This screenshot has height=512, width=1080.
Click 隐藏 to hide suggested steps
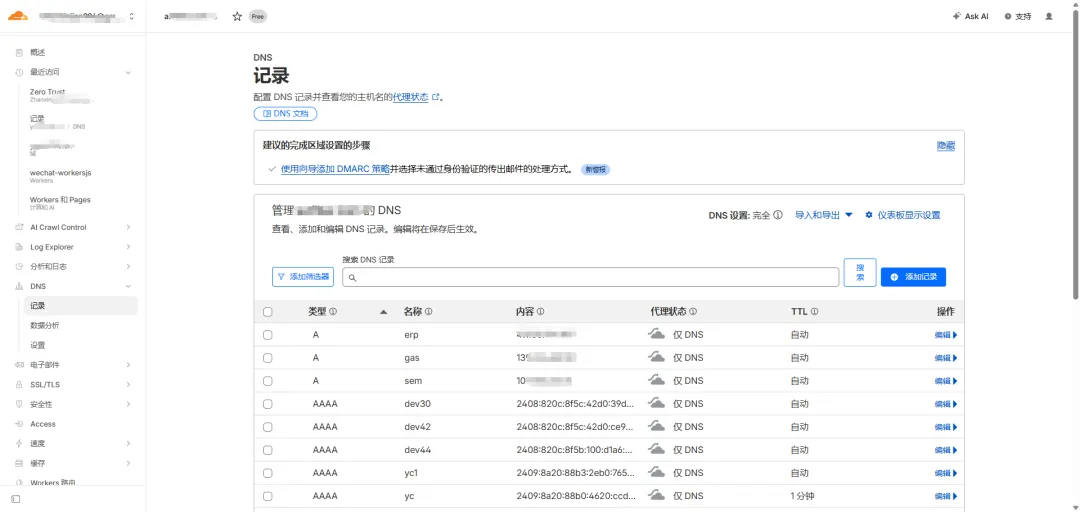click(x=946, y=146)
